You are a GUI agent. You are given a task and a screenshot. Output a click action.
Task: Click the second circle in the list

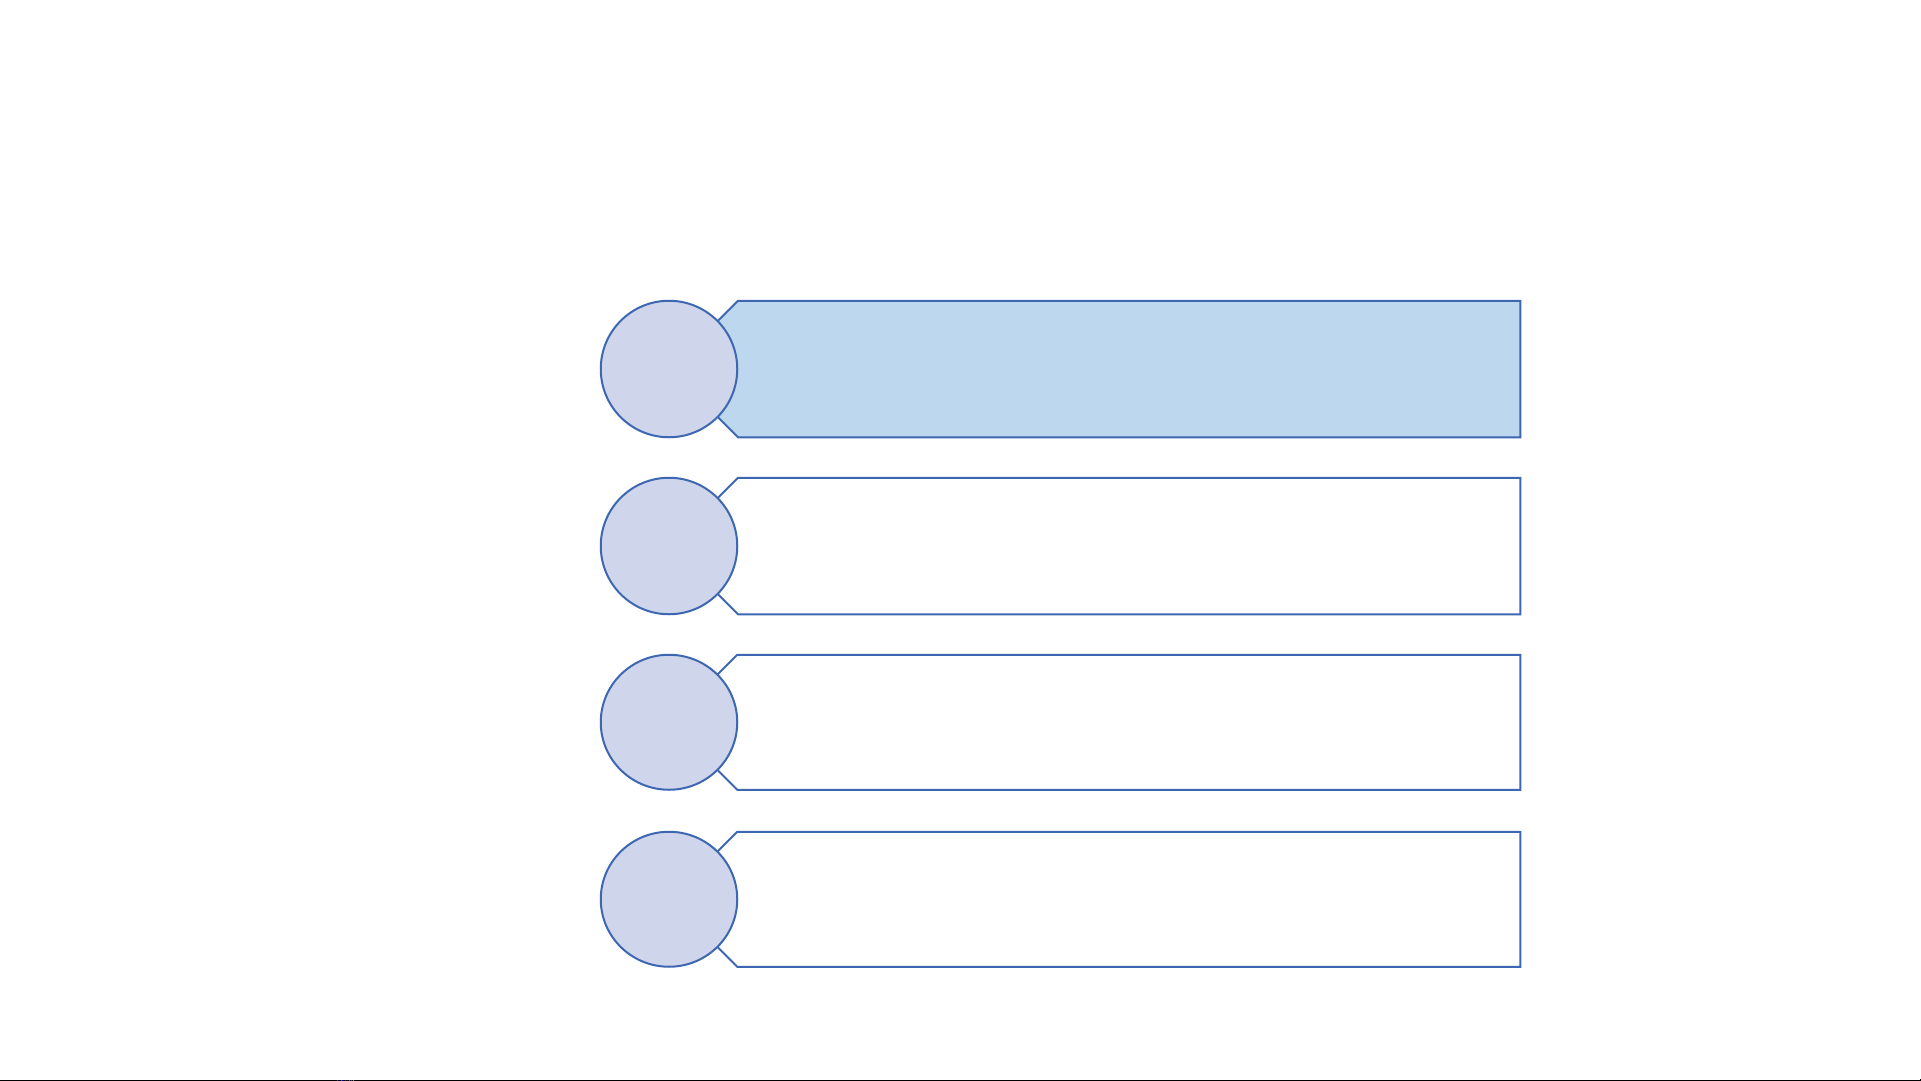tap(668, 546)
